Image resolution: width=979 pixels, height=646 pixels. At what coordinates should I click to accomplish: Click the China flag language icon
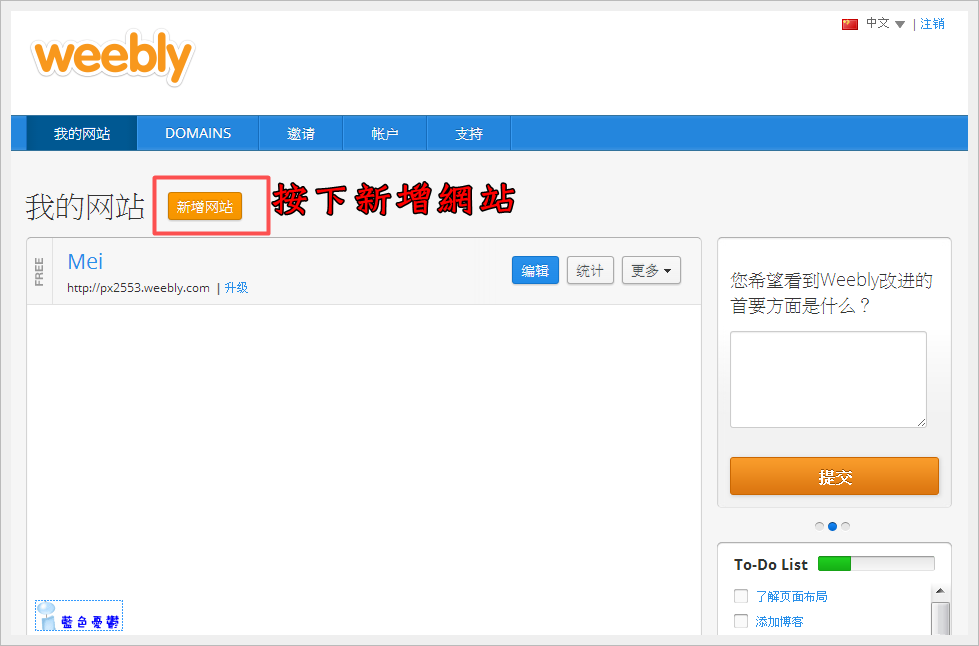tap(850, 24)
